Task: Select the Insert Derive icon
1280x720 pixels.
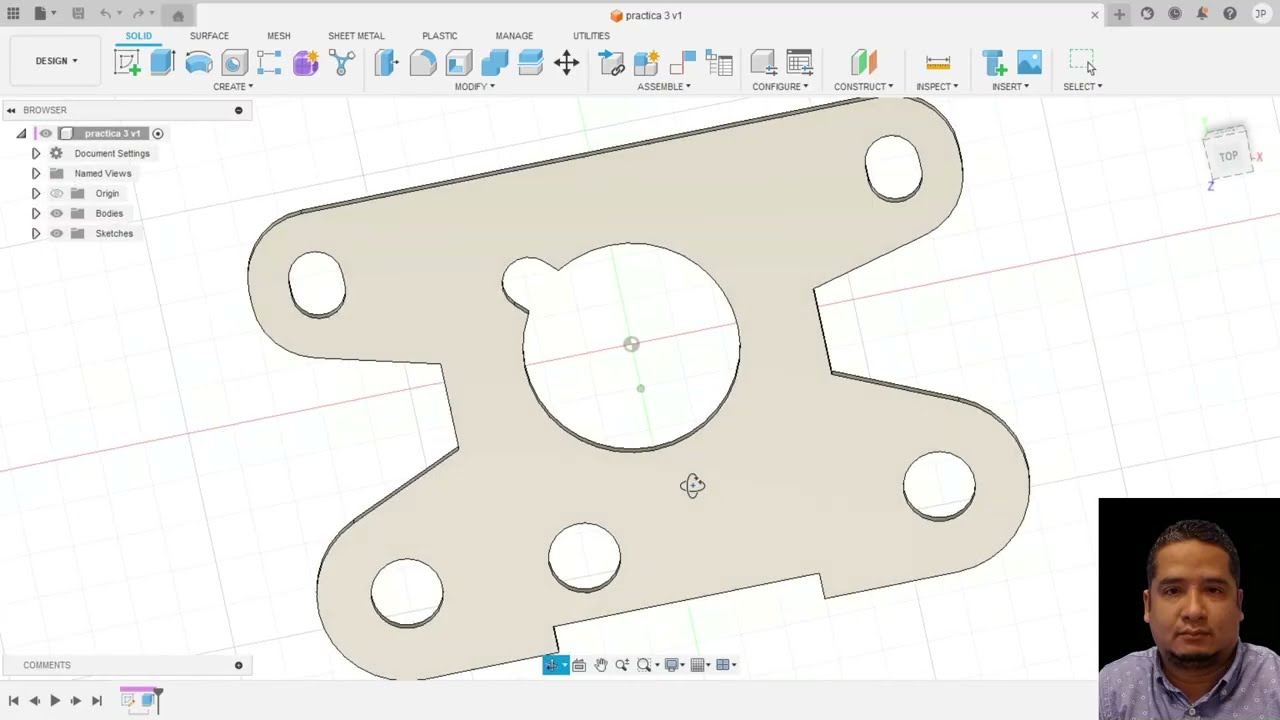Action: [x=993, y=63]
